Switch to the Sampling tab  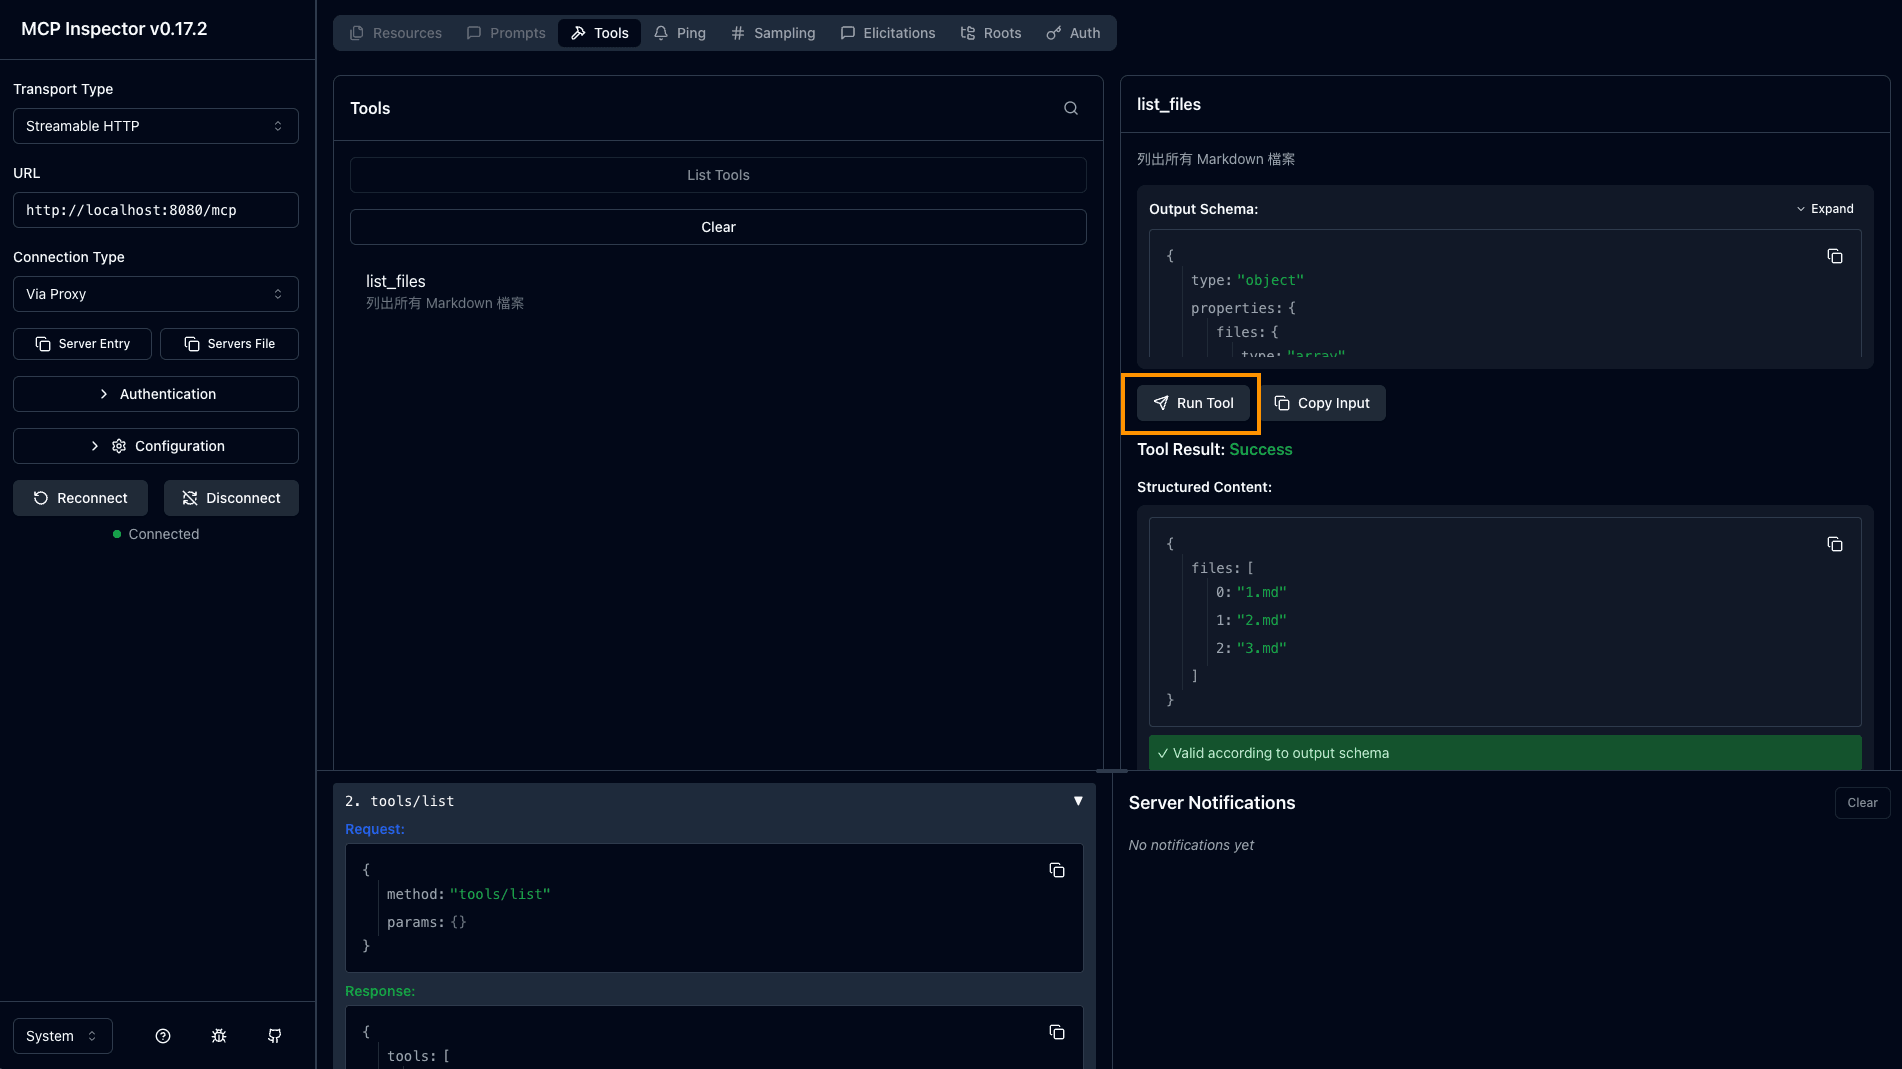pos(773,33)
